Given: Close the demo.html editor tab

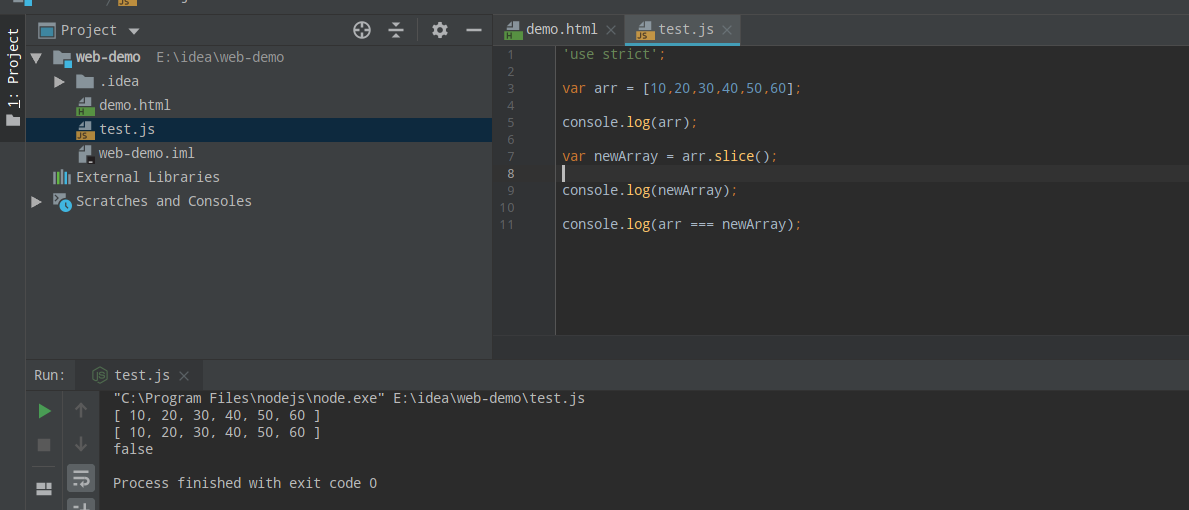Looking at the screenshot, I should [611, 30].
